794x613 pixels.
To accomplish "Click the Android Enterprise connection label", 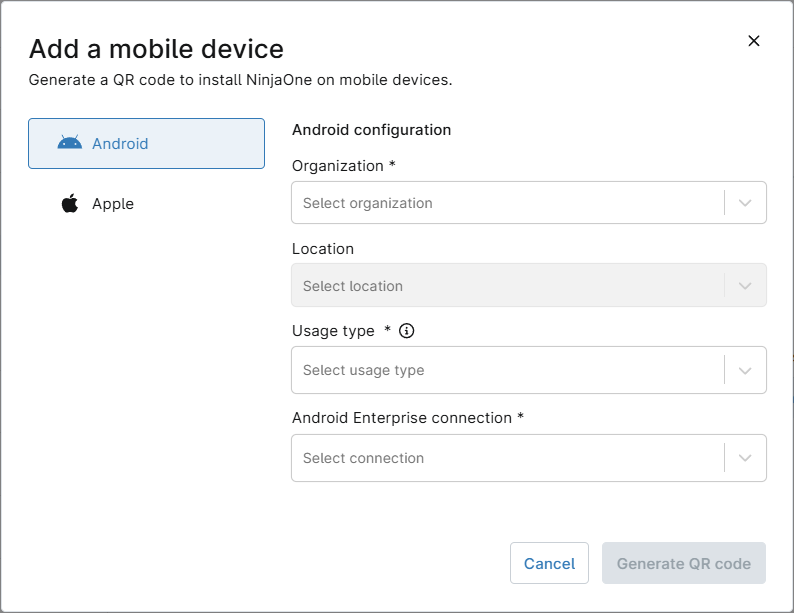I will [x=402, y=418].
